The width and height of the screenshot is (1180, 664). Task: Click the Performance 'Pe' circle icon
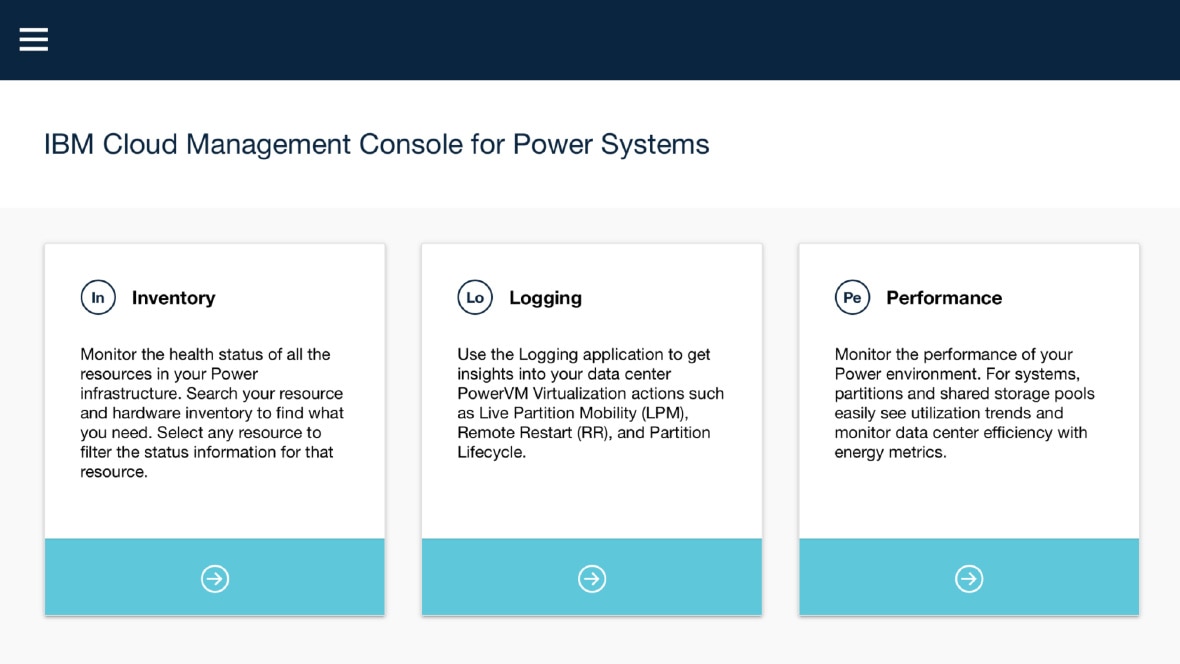[852, 297]
